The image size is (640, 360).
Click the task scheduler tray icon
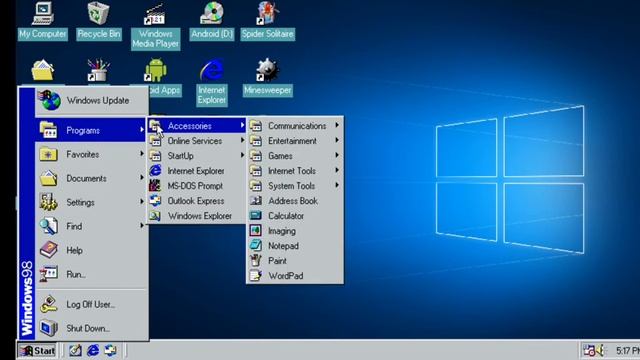589,350
